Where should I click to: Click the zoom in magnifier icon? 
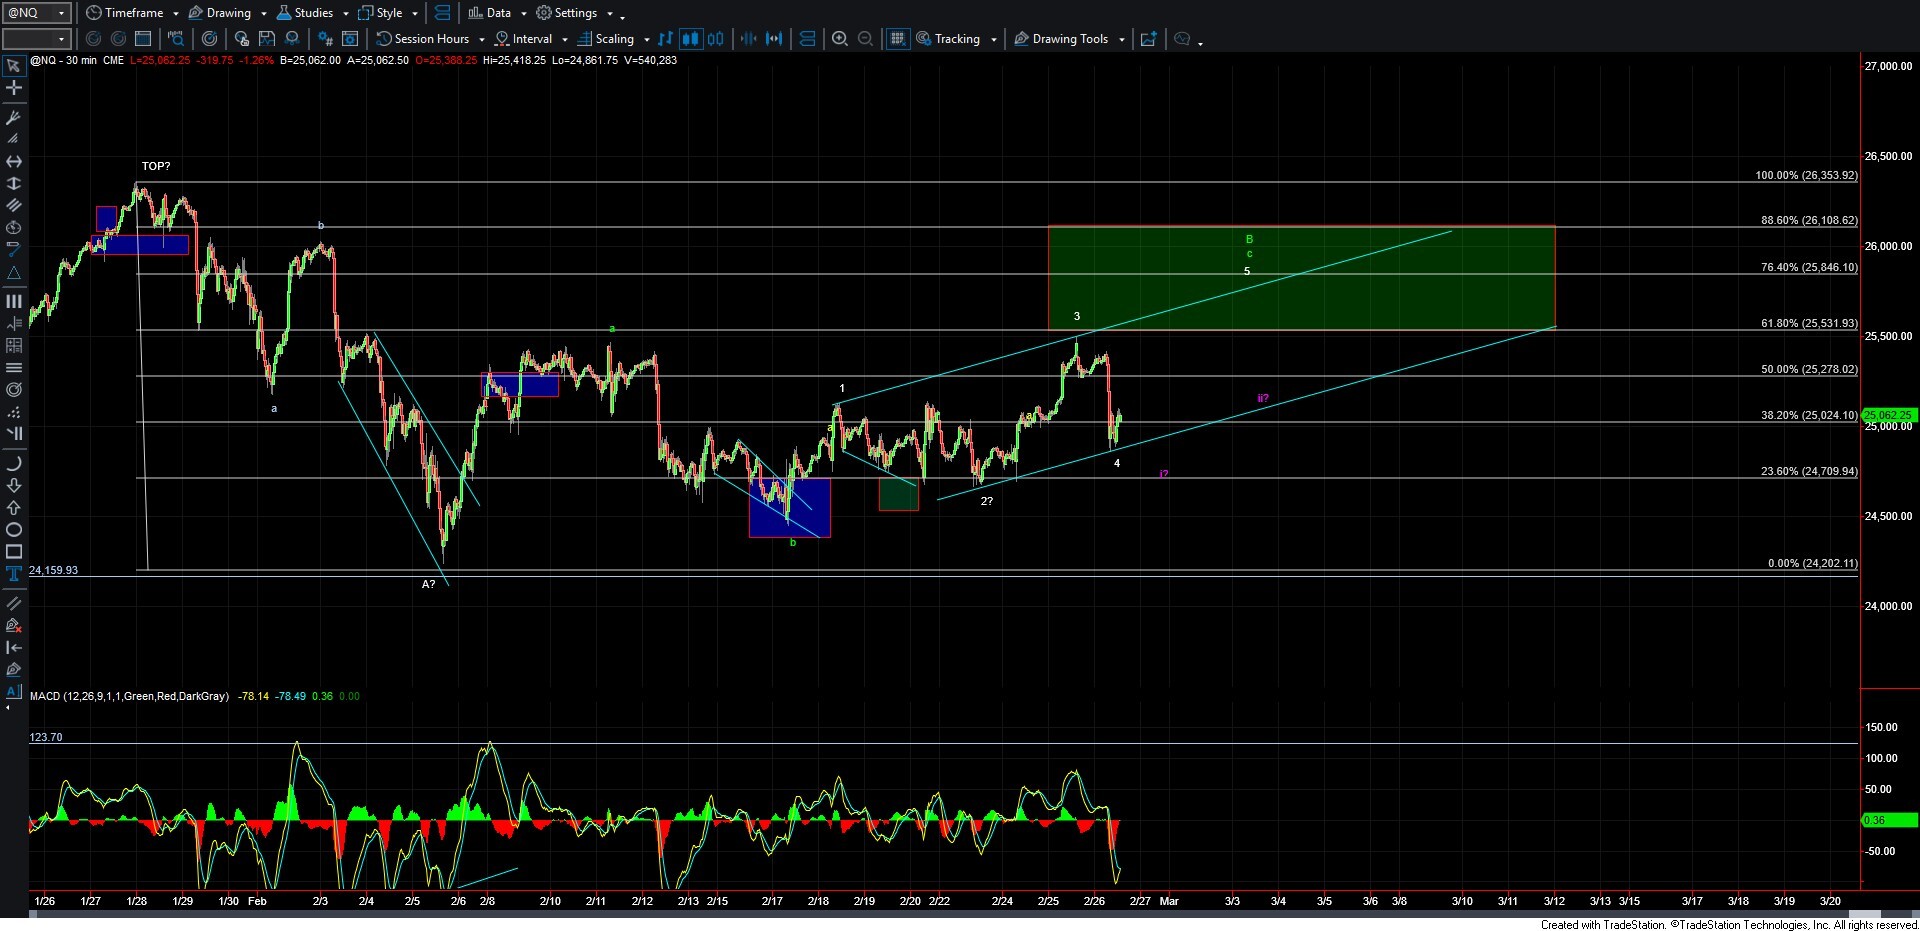pos(840,39)
